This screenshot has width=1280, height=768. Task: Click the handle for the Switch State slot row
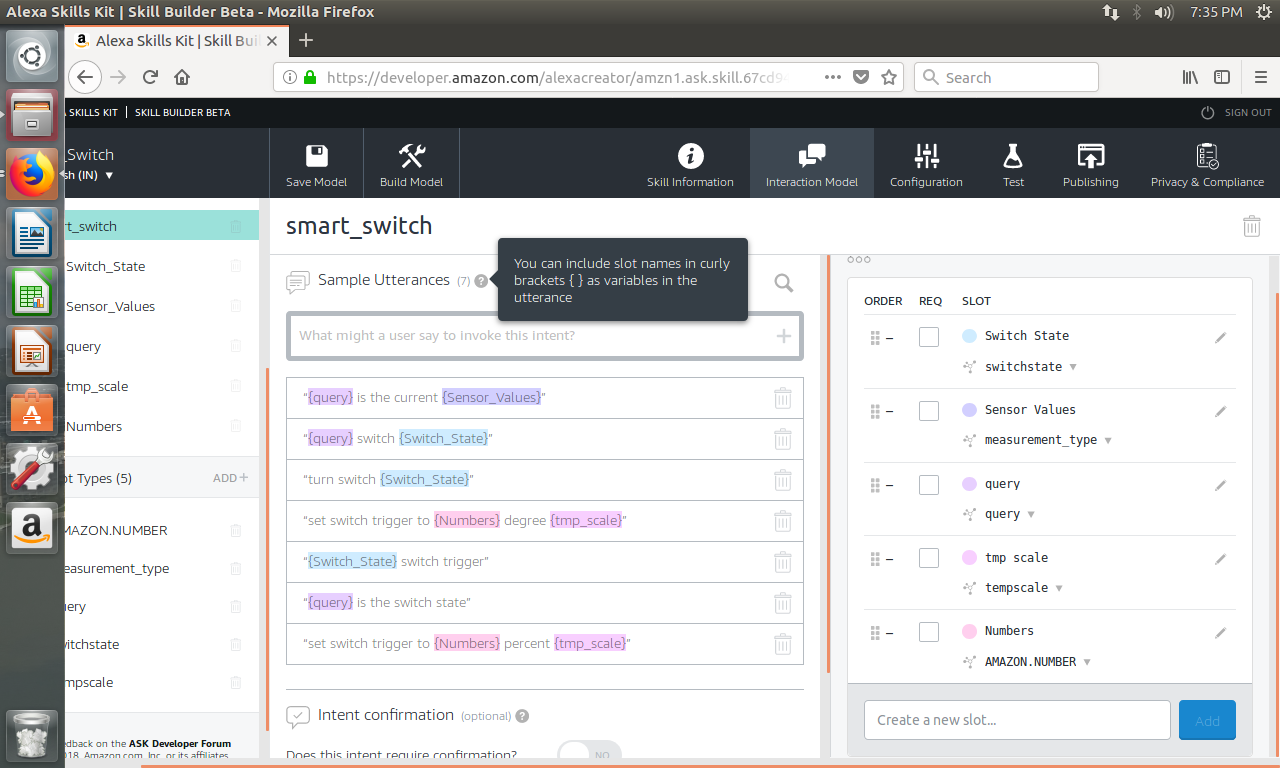(875, 338)
